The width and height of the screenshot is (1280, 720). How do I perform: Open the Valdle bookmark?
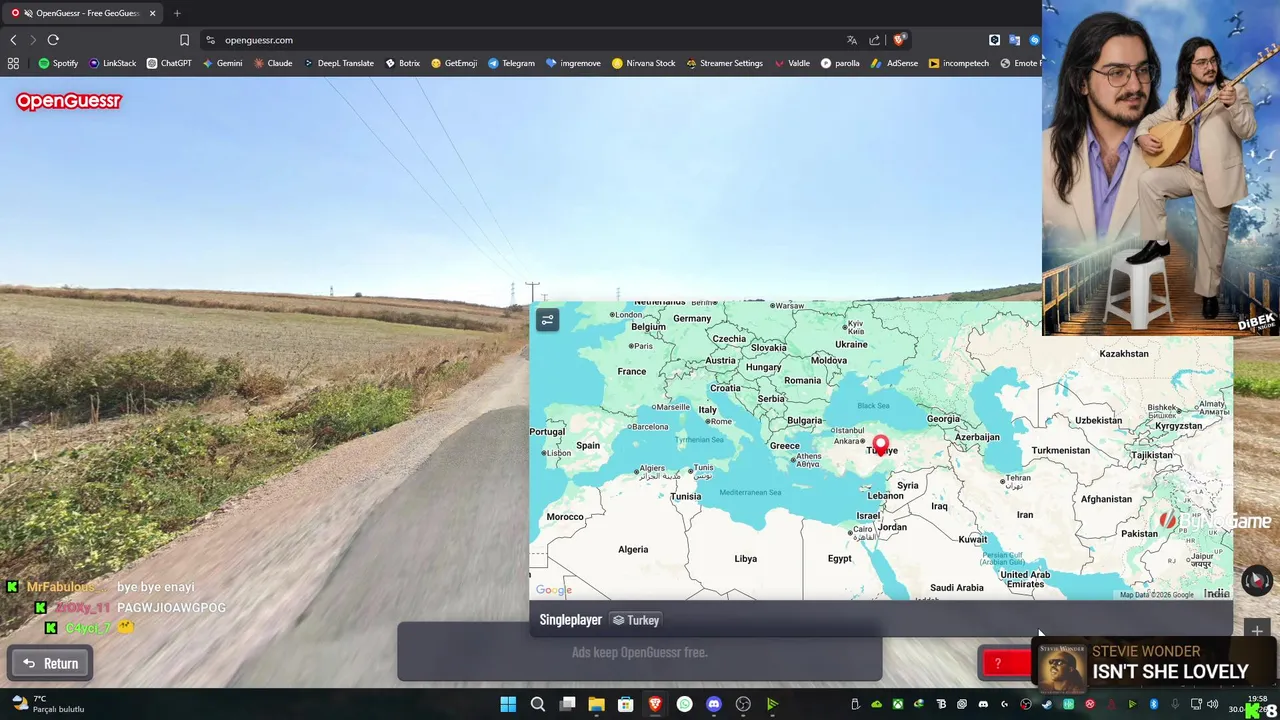coord(792,63)
